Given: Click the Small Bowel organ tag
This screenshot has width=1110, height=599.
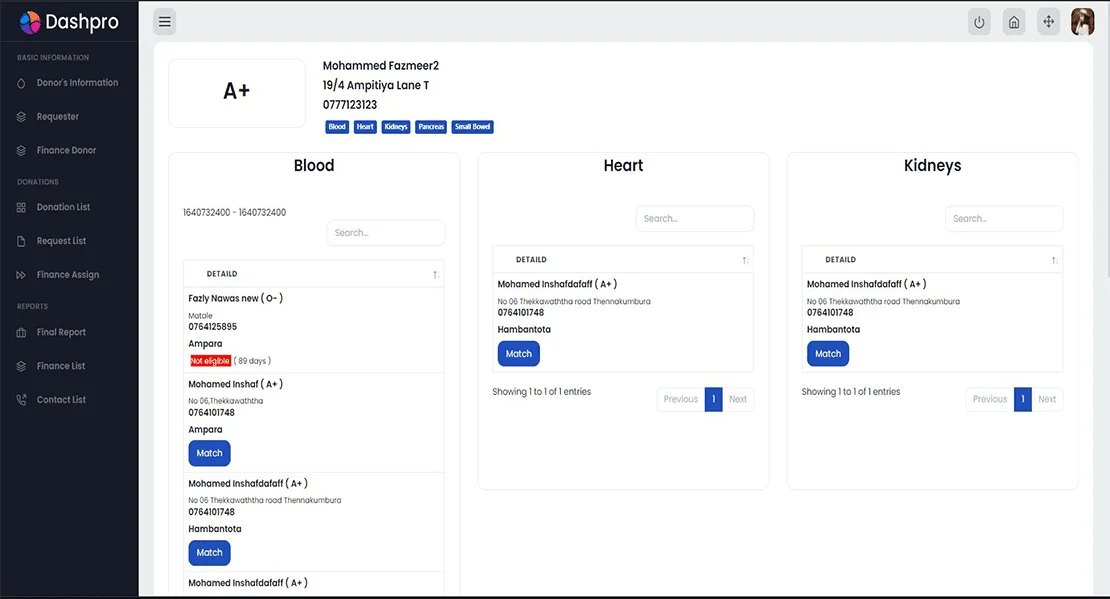Looking at the screenshot, I should click(472, 127).
